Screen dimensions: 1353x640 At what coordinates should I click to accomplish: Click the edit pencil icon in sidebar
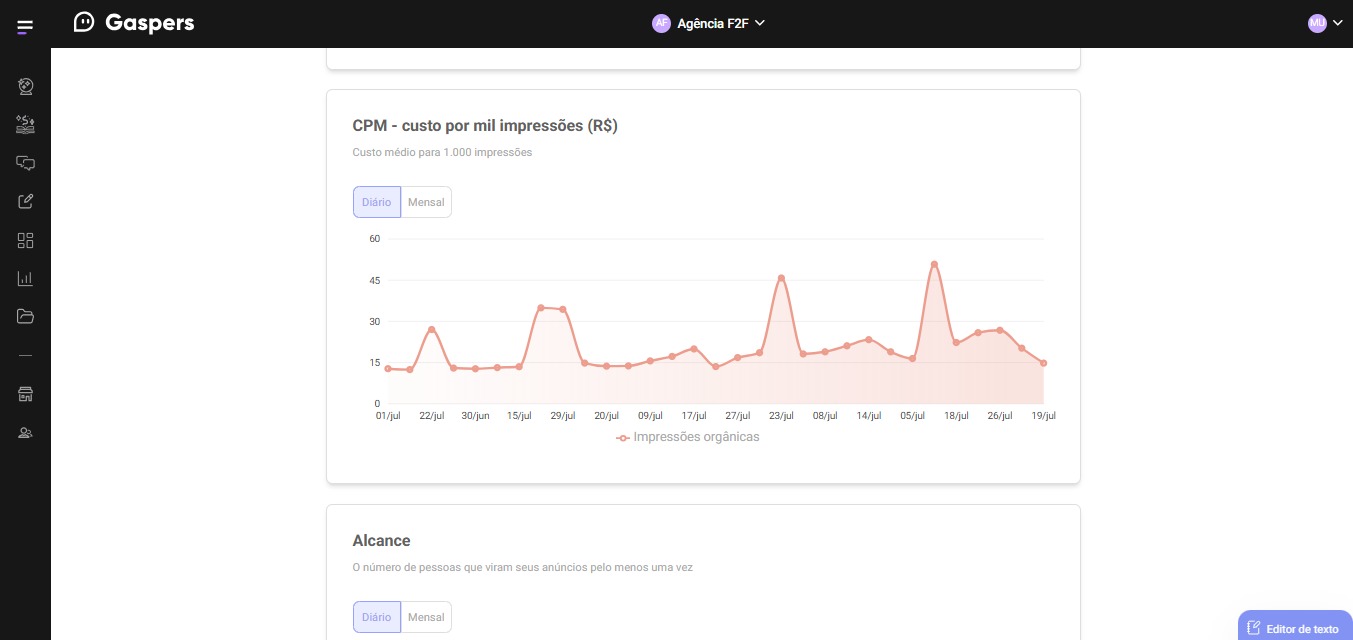26,201
